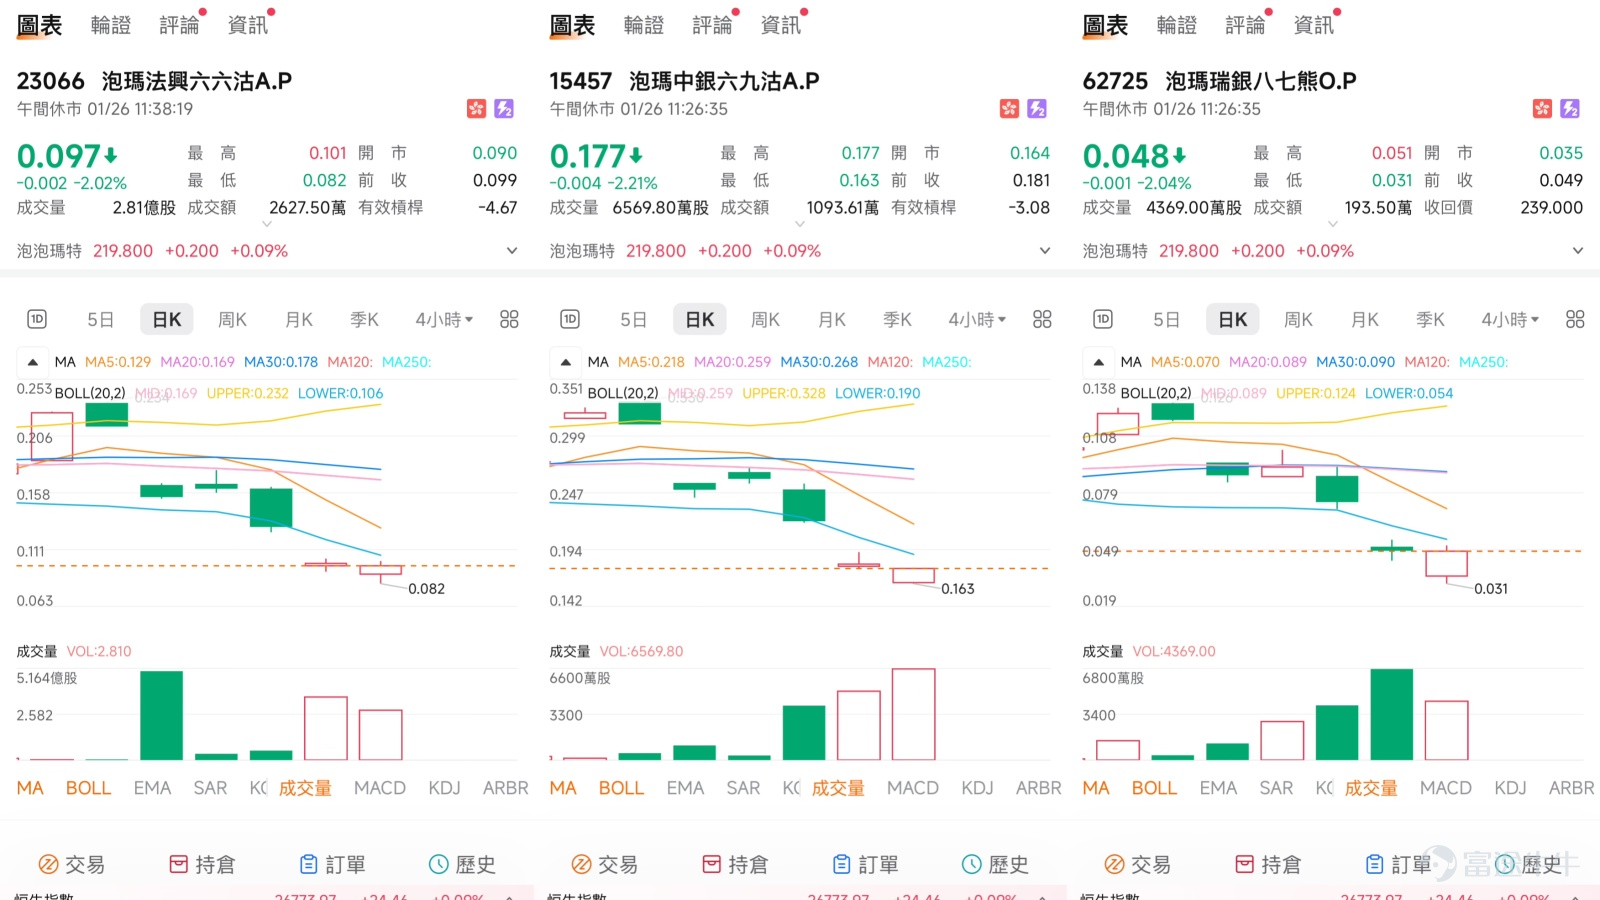
Task: Switch to 資訊 tab in panel 62725
Action: pos(1313,25)
